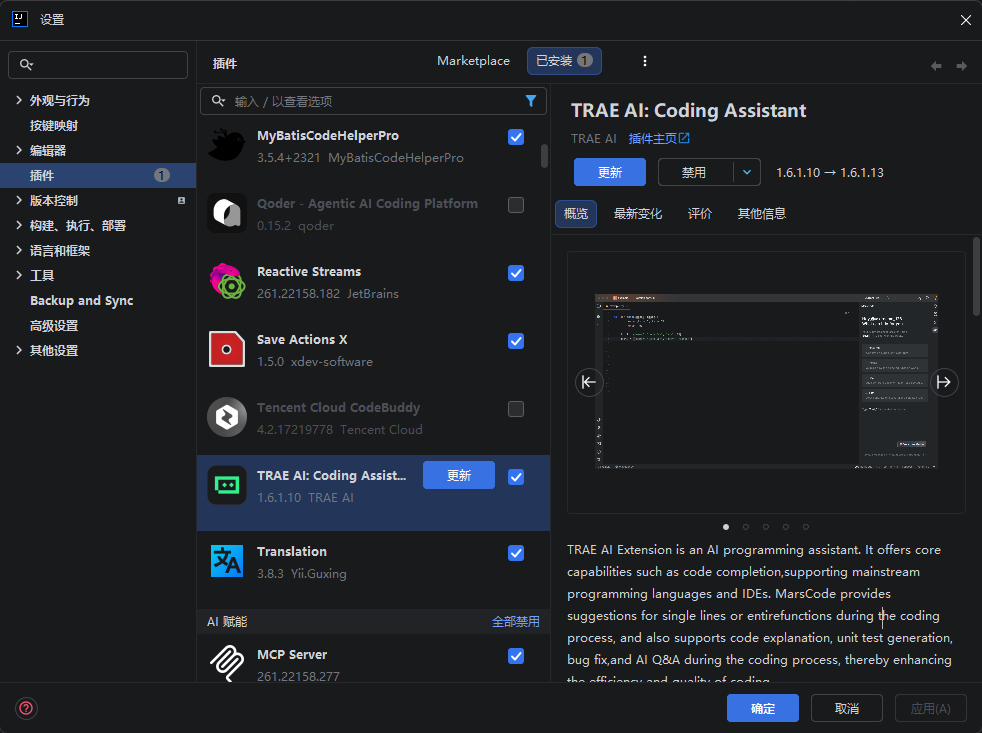982x733 pixels.
Task: Open the 评价 reviews tab
Action: click(x=700, y=214)
